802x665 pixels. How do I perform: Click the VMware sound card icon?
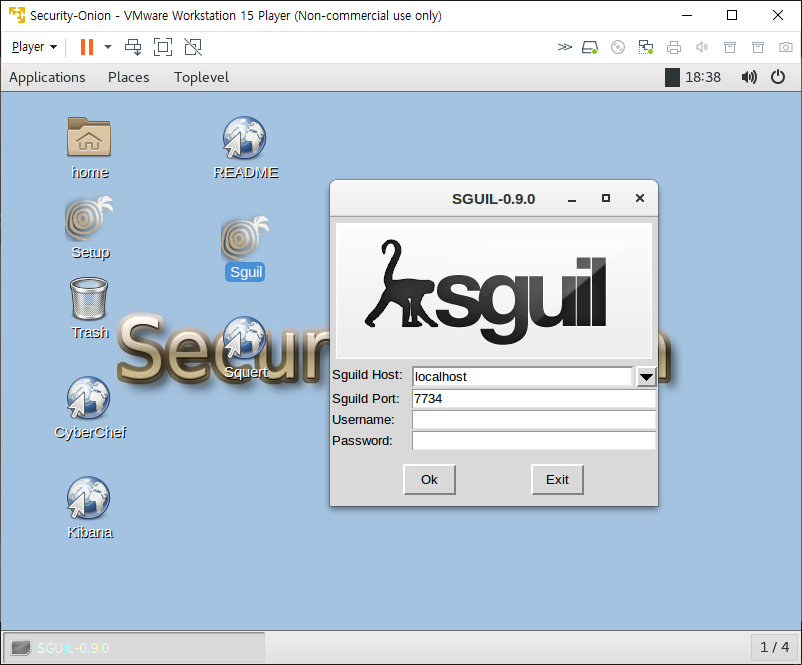point(702,48)
